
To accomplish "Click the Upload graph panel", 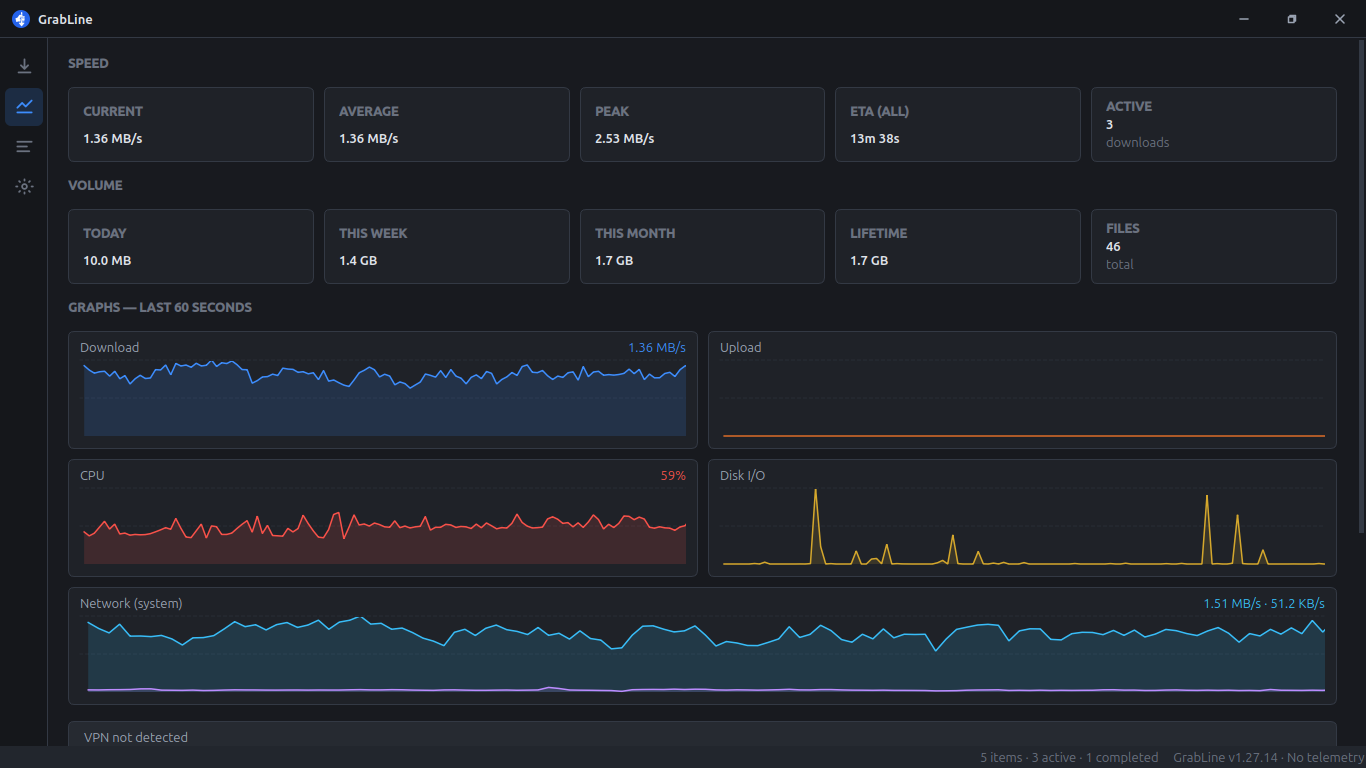I will 1022,390.
